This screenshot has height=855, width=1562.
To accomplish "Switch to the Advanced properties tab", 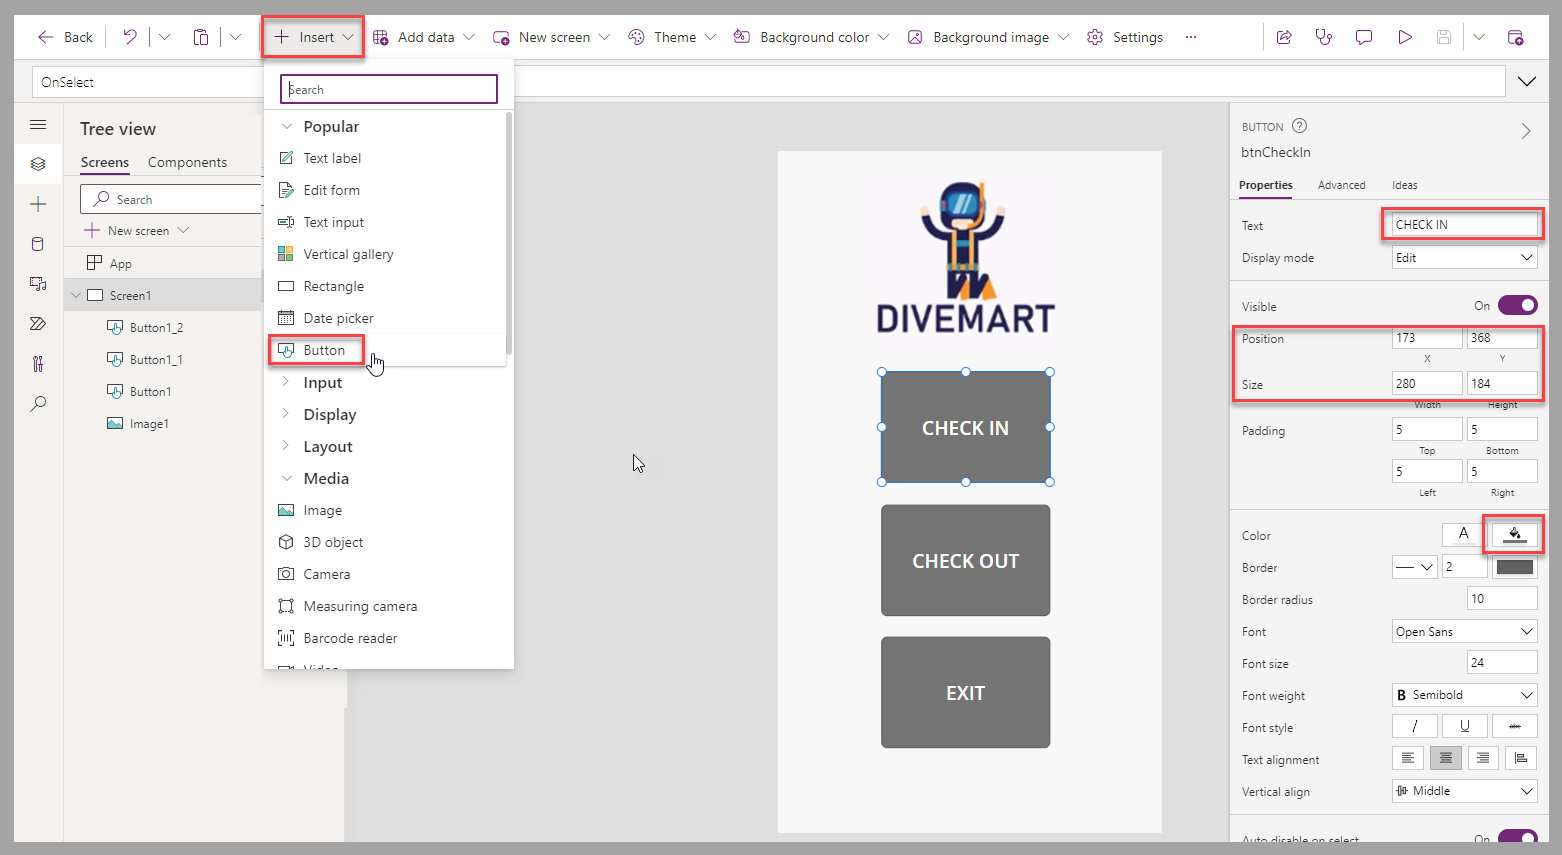I will (x=1342, y=185).
